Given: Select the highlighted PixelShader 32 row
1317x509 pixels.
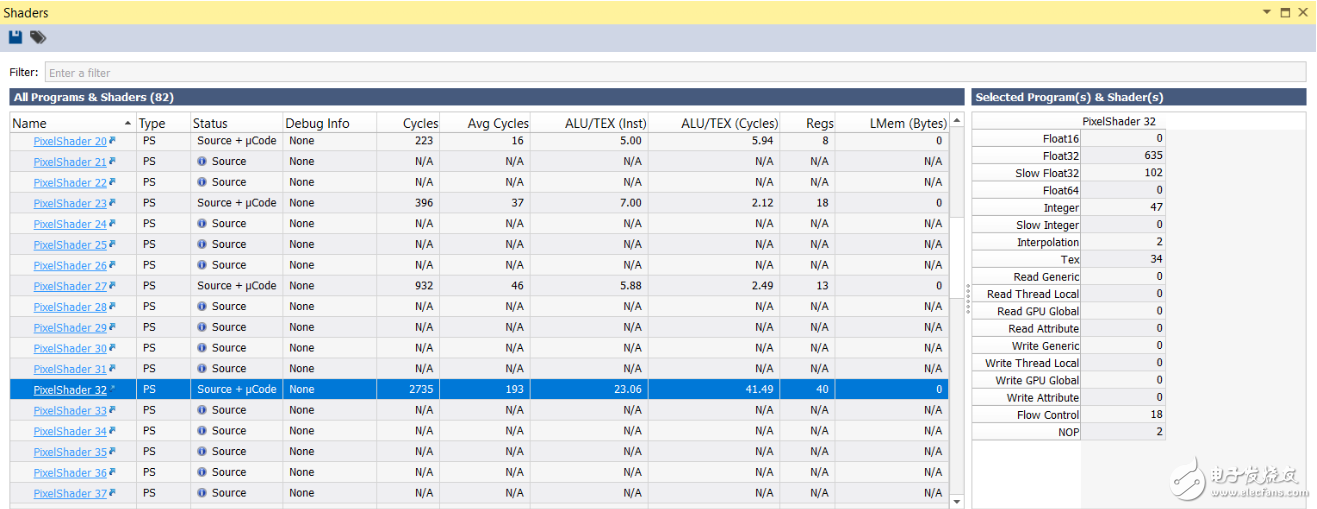Looking at the screenshot, I should click(x=480, y=390).
